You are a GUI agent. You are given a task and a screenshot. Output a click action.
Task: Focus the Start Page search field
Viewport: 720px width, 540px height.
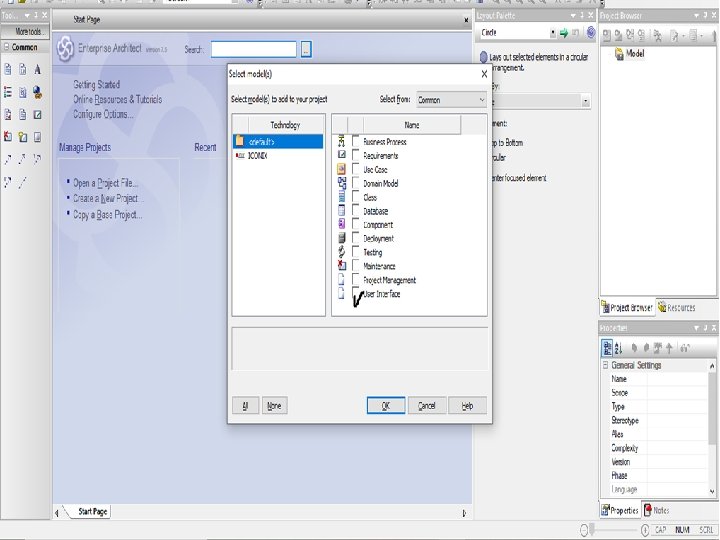pyautogui.click(x=253, y=49)
